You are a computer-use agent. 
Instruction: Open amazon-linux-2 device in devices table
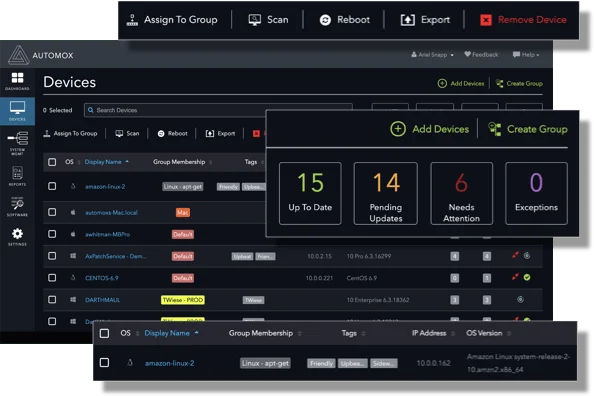105,186
